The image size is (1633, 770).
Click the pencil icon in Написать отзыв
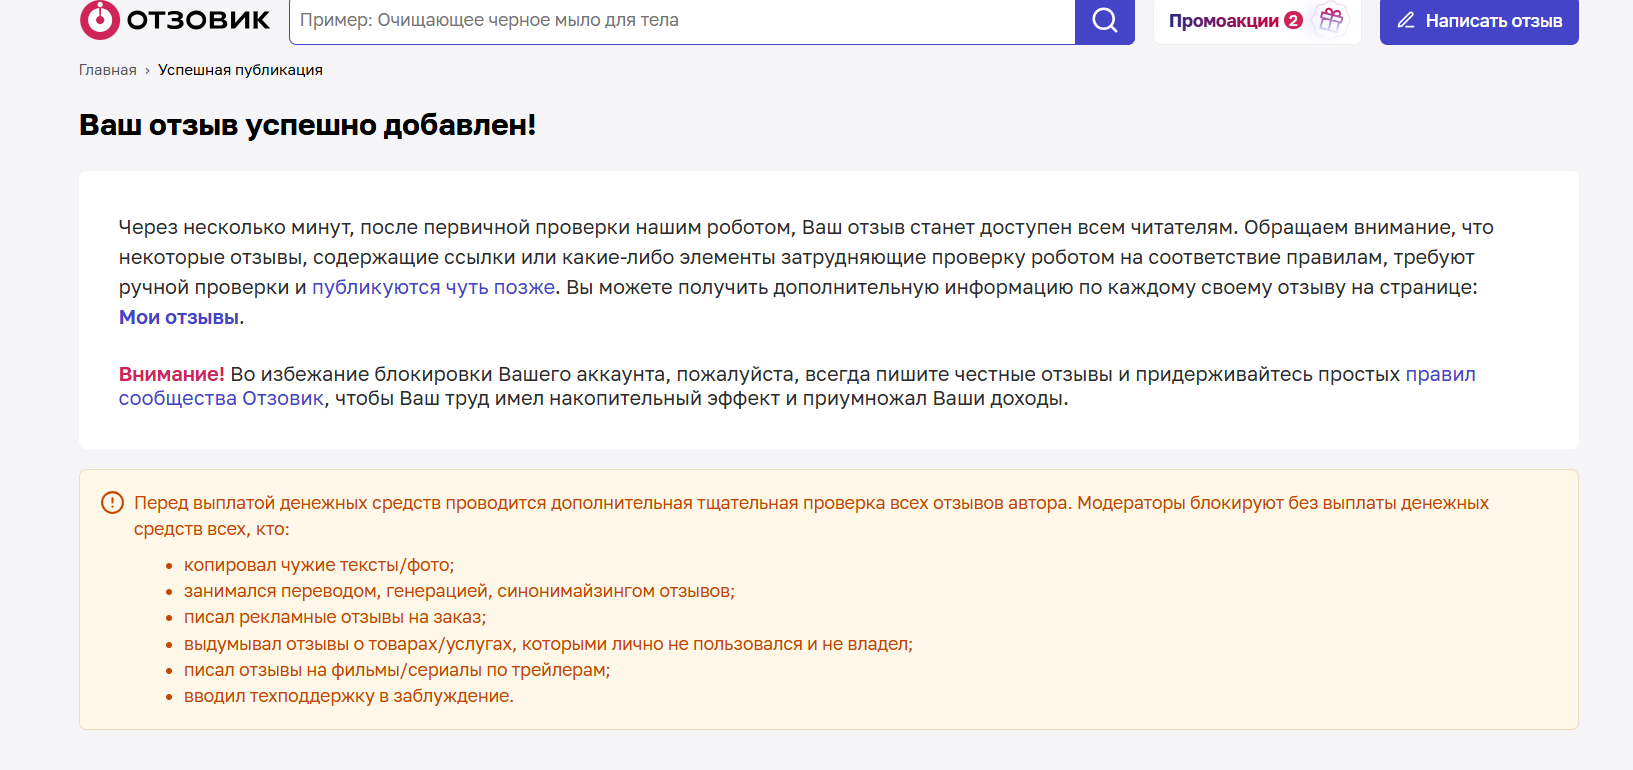point(1406,20)
